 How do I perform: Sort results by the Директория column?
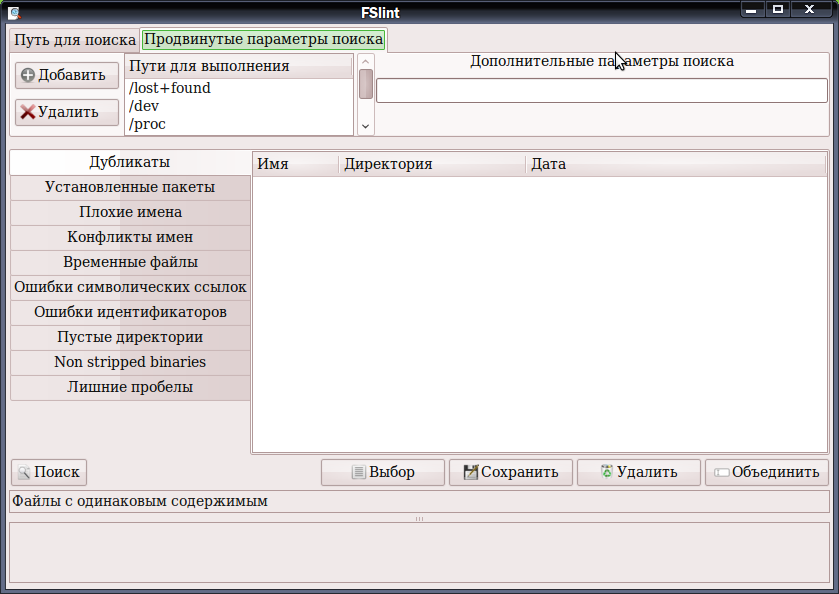click(x=432, y=164)
